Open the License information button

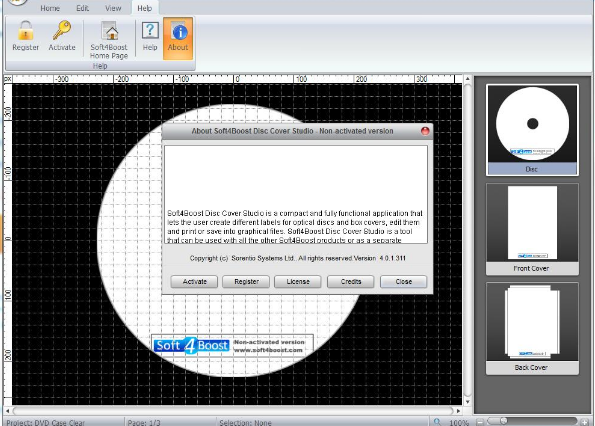(x=298, y=281)
